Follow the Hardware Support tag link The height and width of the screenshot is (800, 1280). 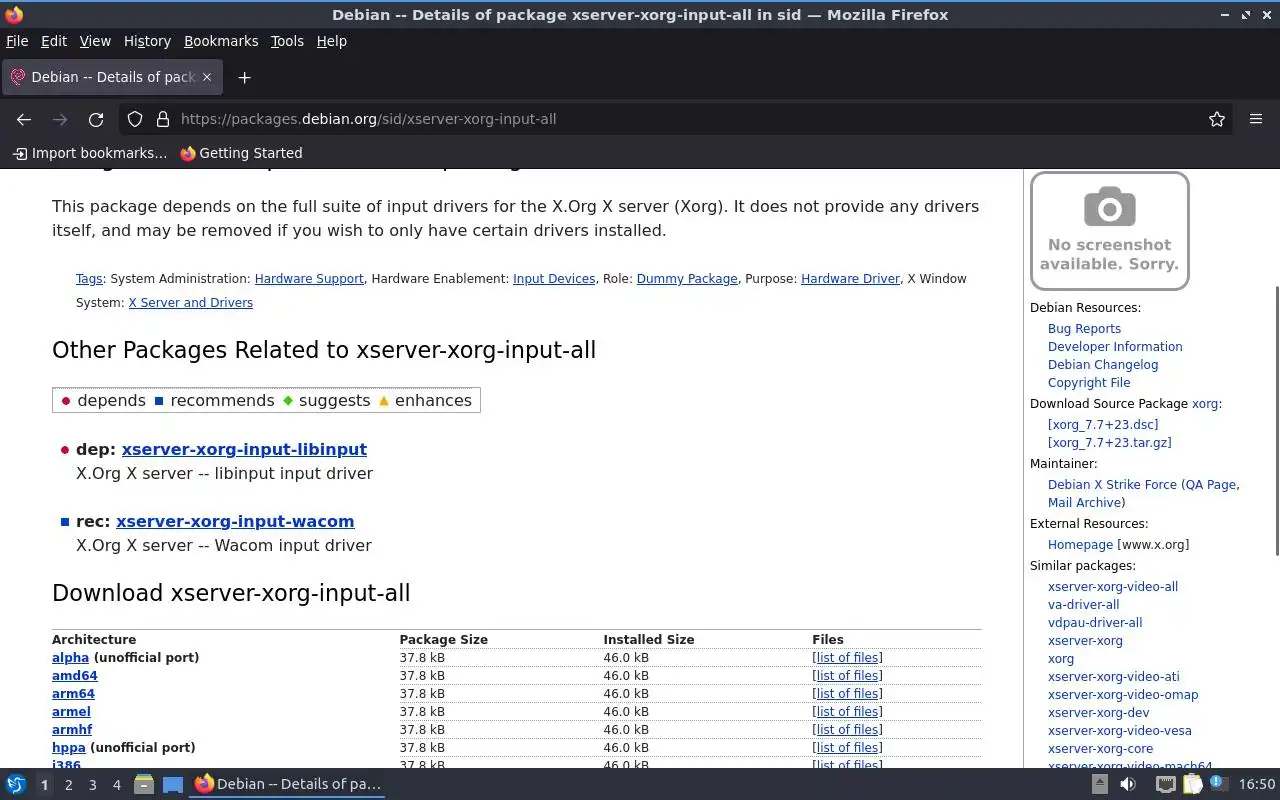point(309,279)
